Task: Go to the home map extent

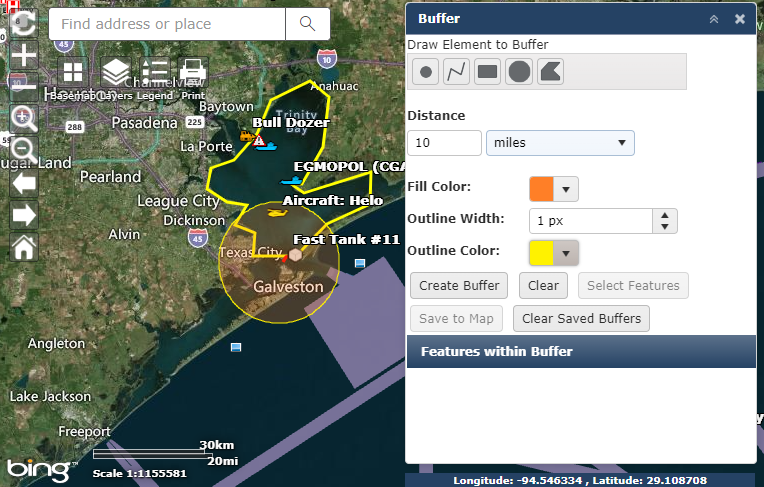Action: (23, 247)
